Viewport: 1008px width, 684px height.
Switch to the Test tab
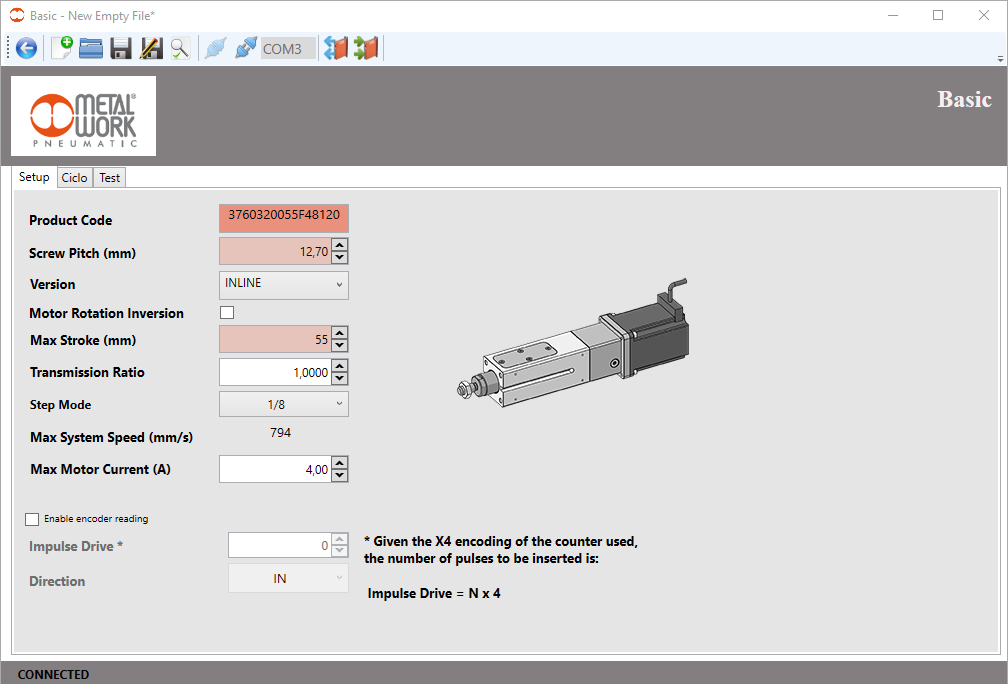109,177
